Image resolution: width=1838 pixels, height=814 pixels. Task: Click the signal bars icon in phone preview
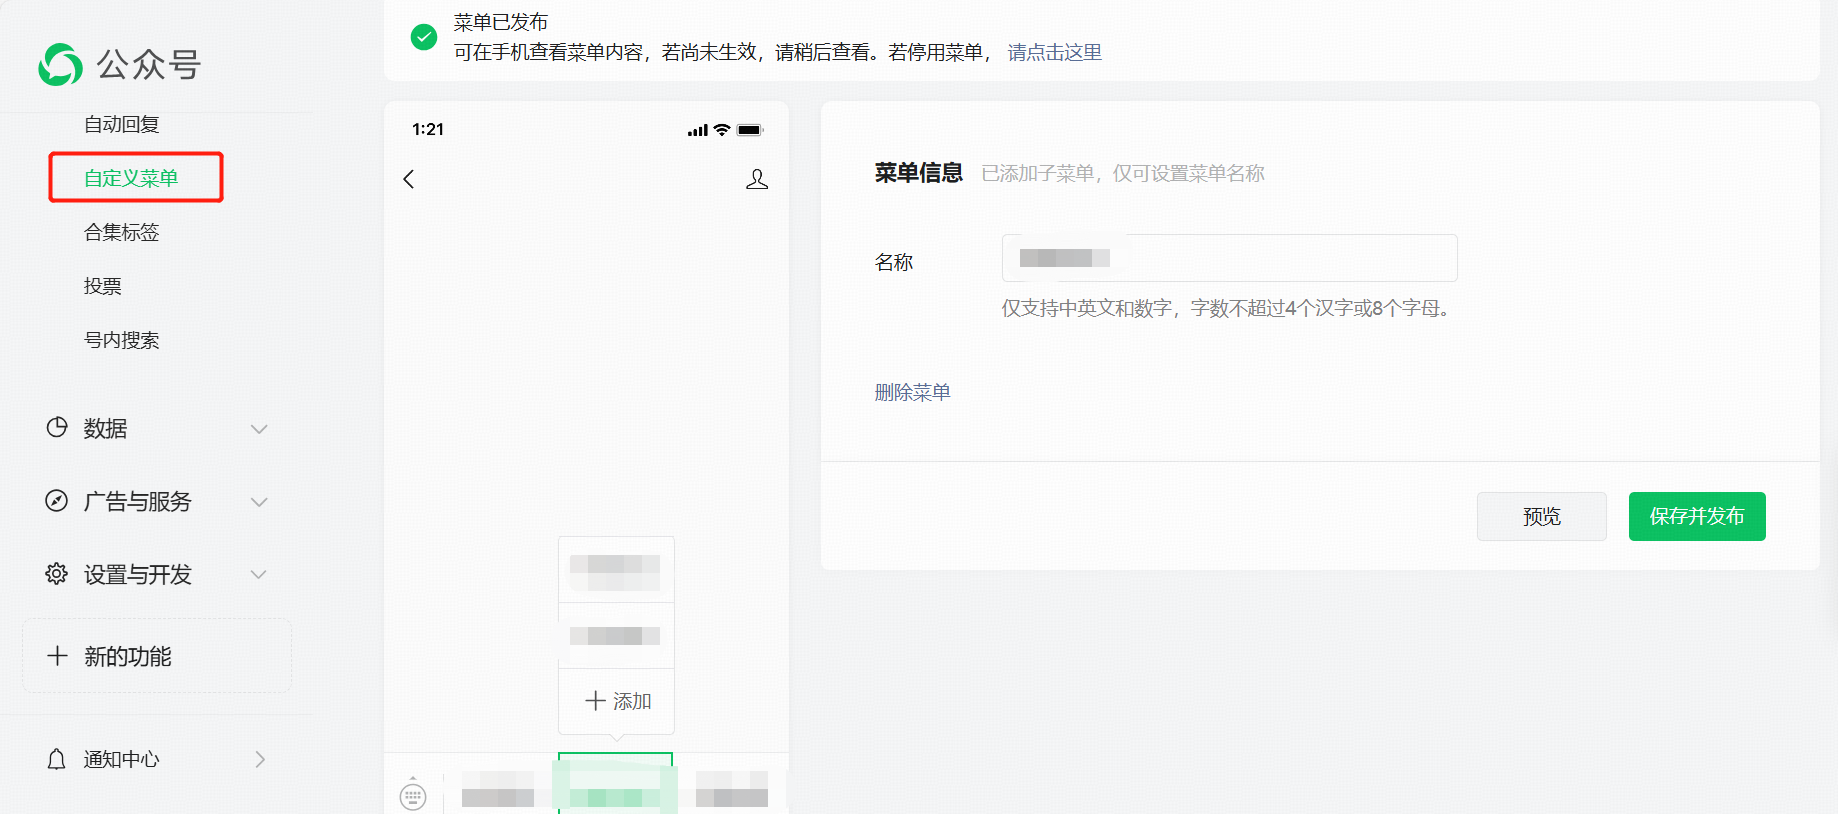698,130
